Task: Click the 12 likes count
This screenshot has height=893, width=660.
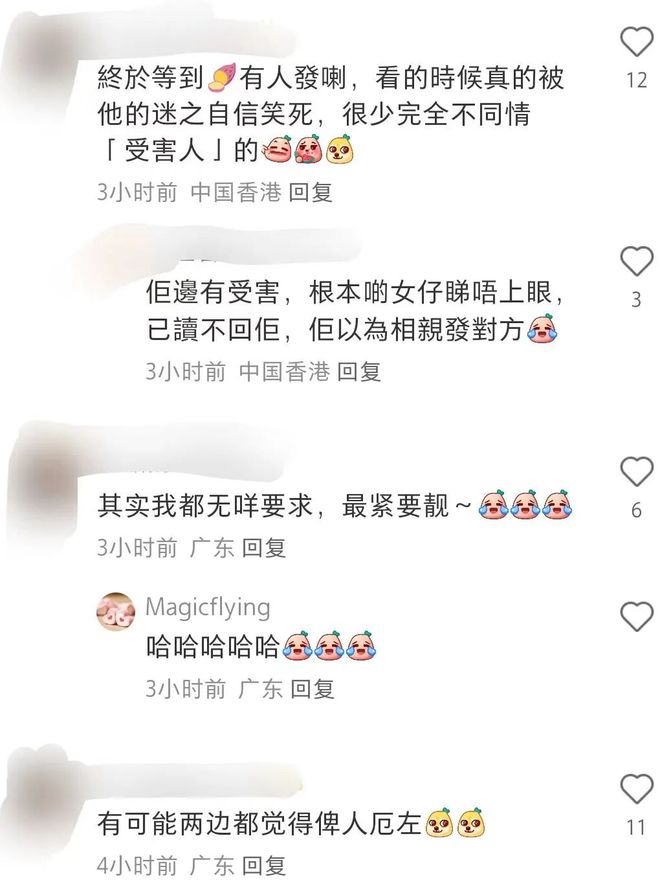Action: (637, 80)
